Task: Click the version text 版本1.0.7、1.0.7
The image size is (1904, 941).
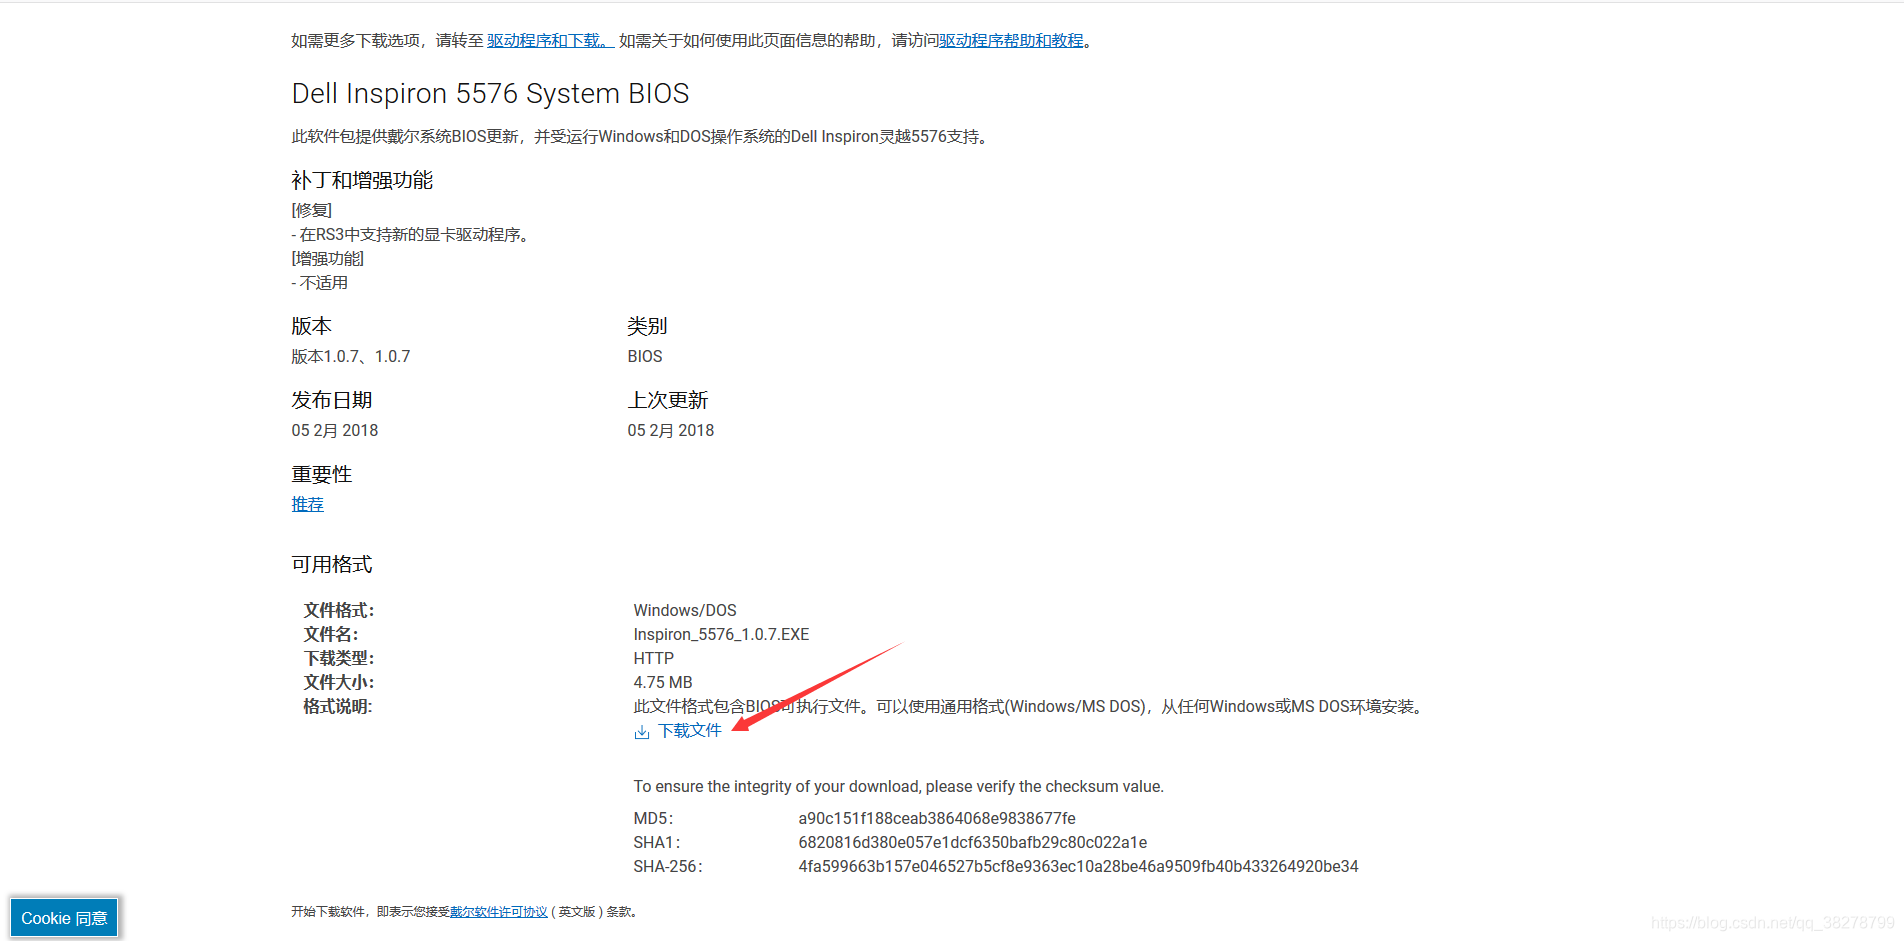Action: pos(351,357)
